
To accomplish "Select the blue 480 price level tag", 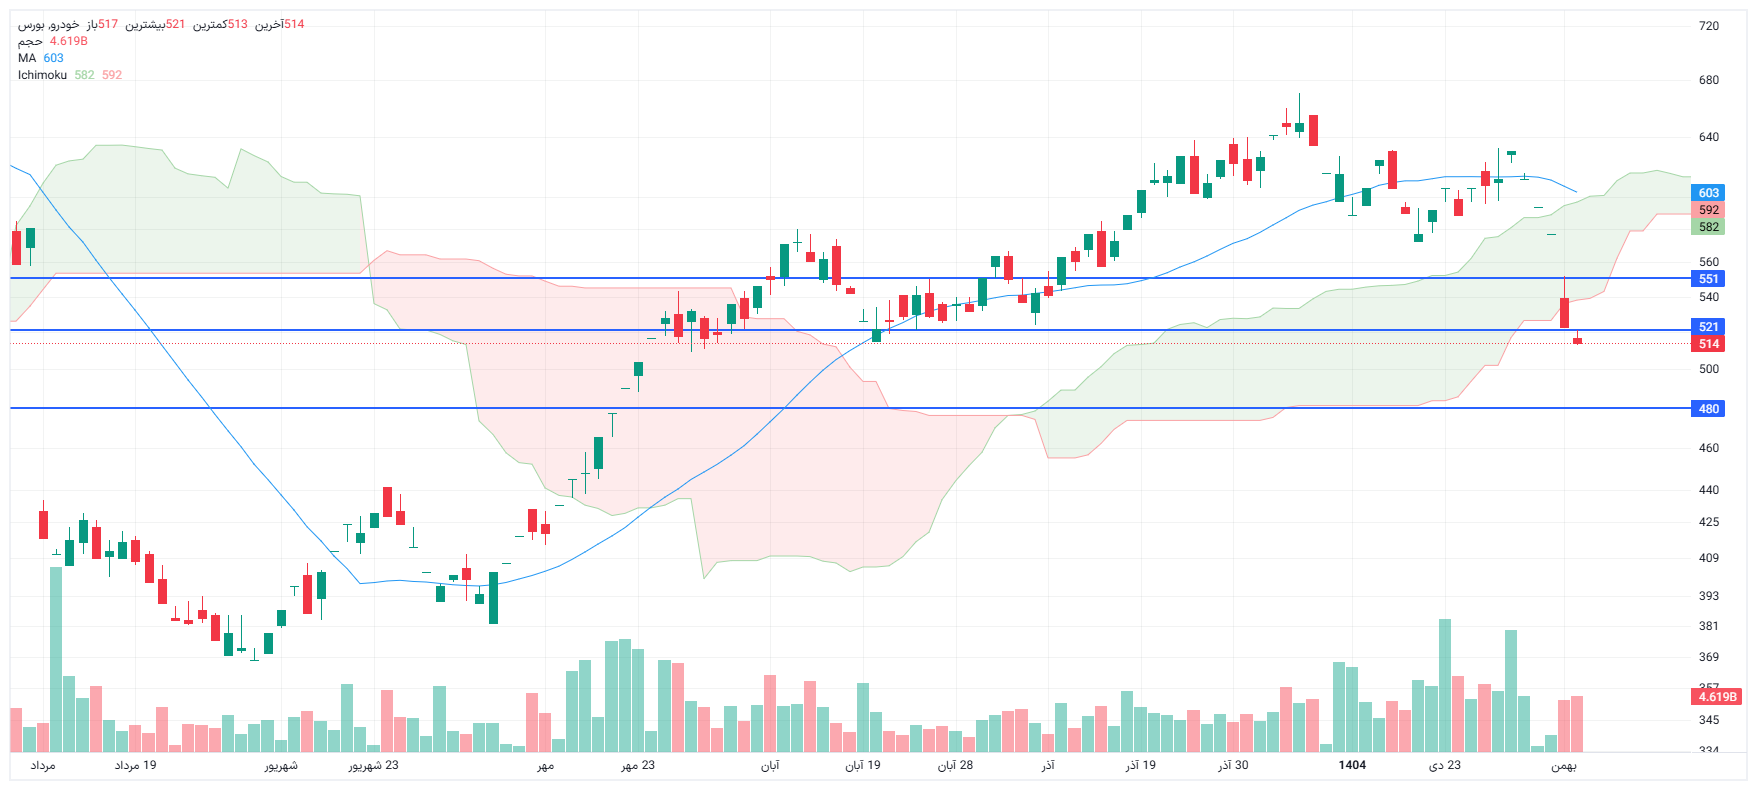I will (1708, 409).
